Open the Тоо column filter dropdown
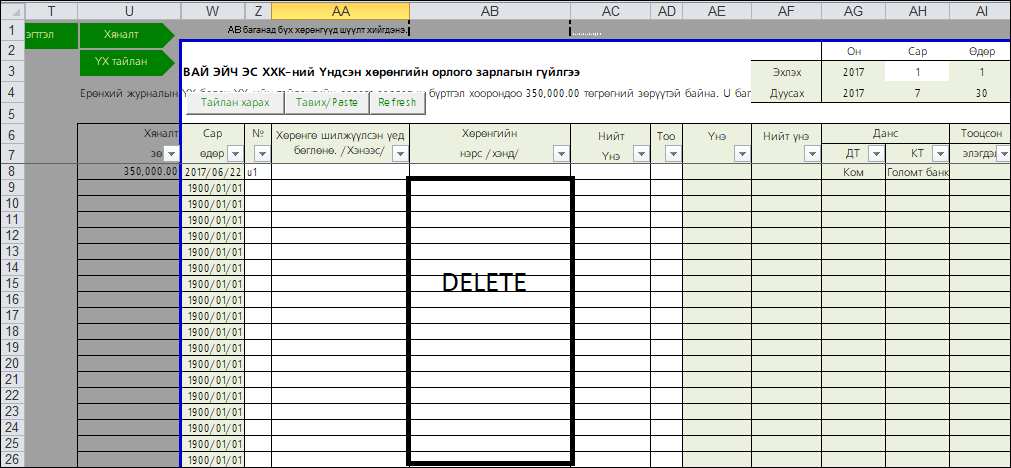Viewport: 1011px width, 468px height. [673, 154]
